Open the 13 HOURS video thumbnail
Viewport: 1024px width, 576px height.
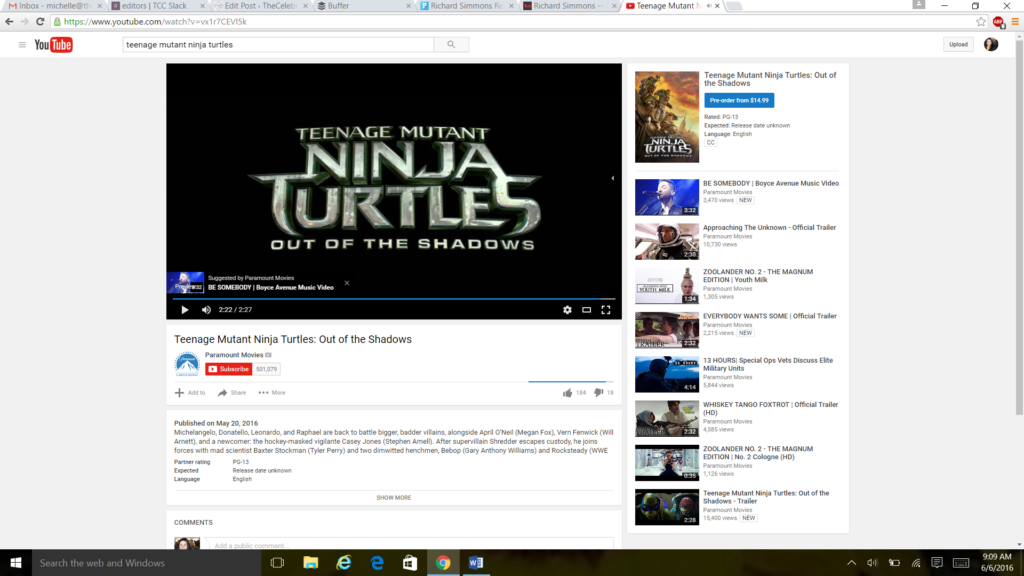click(666, 374)
